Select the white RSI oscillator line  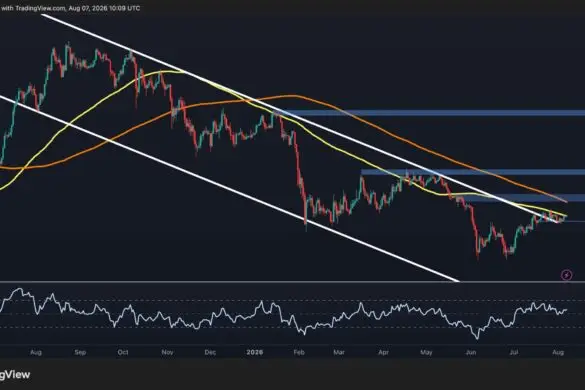284,313
